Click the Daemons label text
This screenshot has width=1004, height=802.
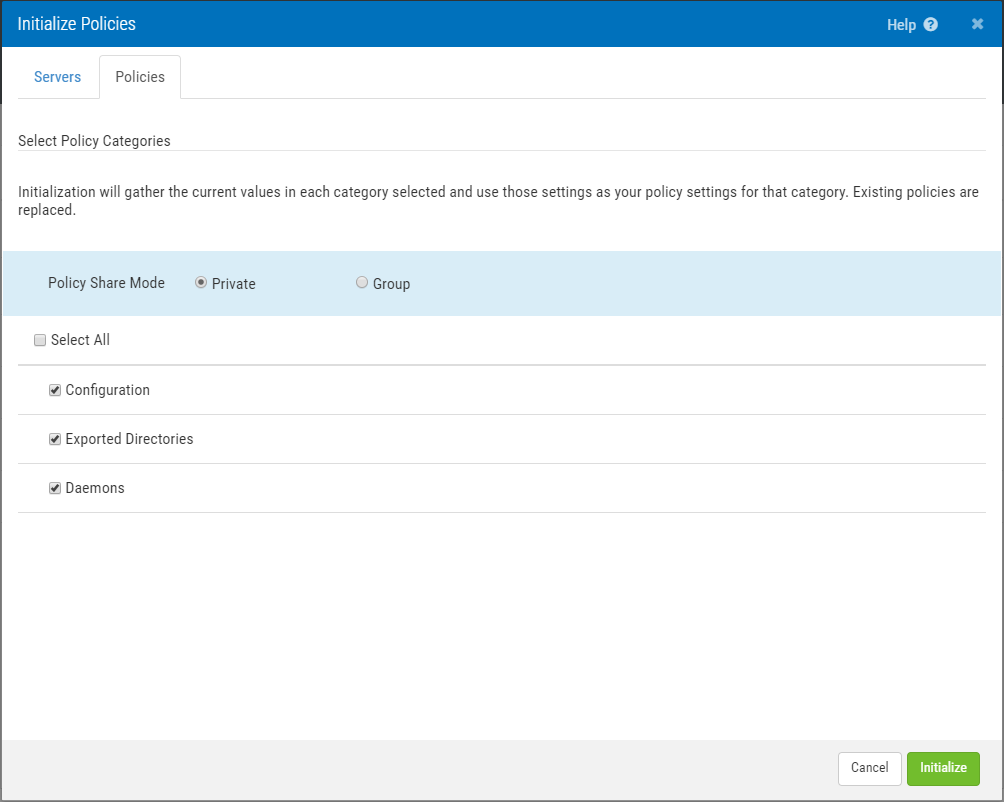pos(95,488)
